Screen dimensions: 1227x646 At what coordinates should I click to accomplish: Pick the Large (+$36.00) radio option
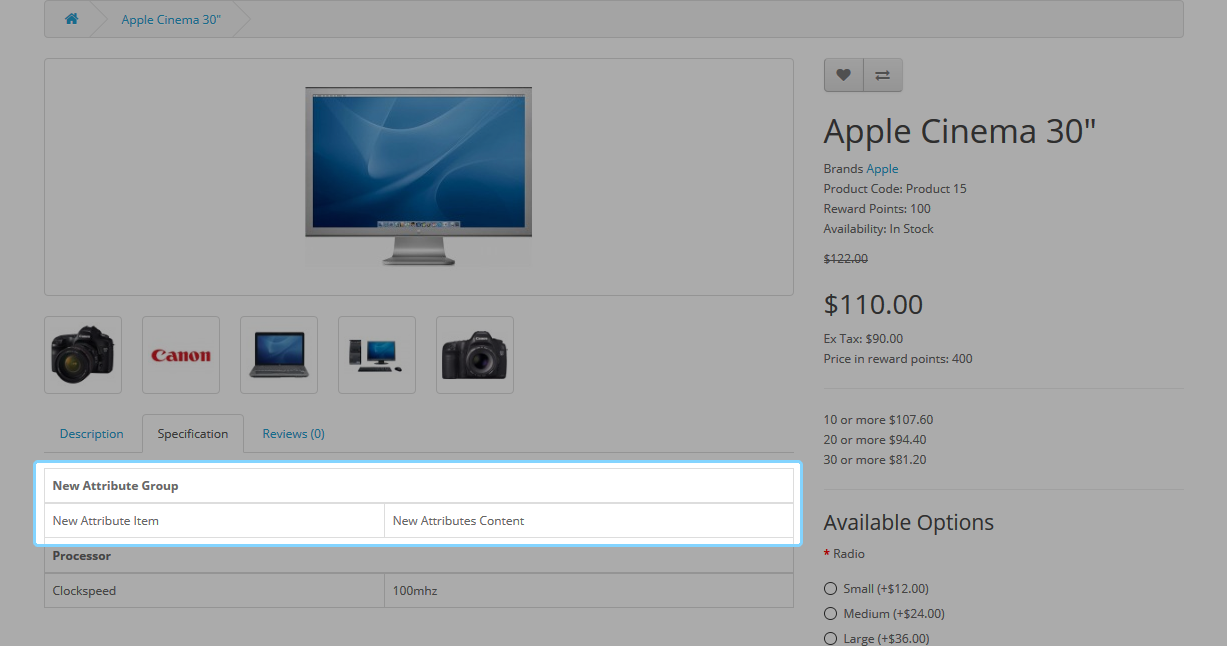coord(830,639)
